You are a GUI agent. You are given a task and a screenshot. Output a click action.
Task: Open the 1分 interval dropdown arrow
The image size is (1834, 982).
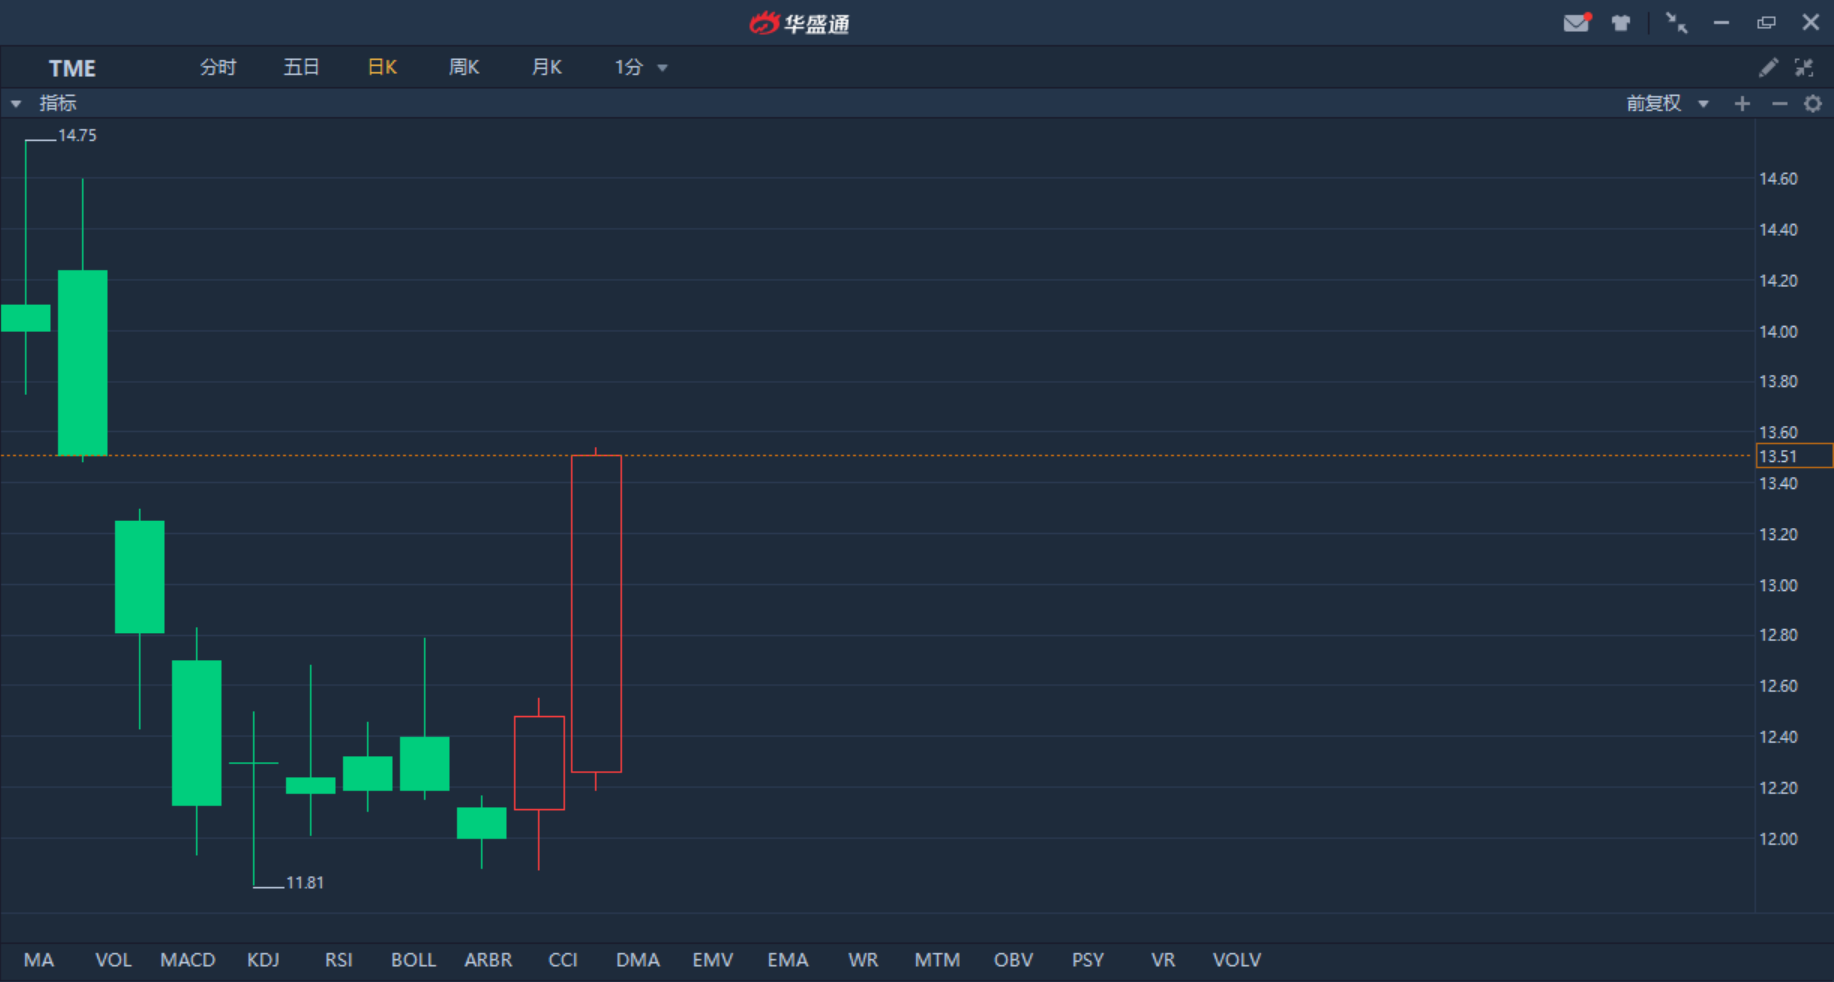(x=662, y=68)
